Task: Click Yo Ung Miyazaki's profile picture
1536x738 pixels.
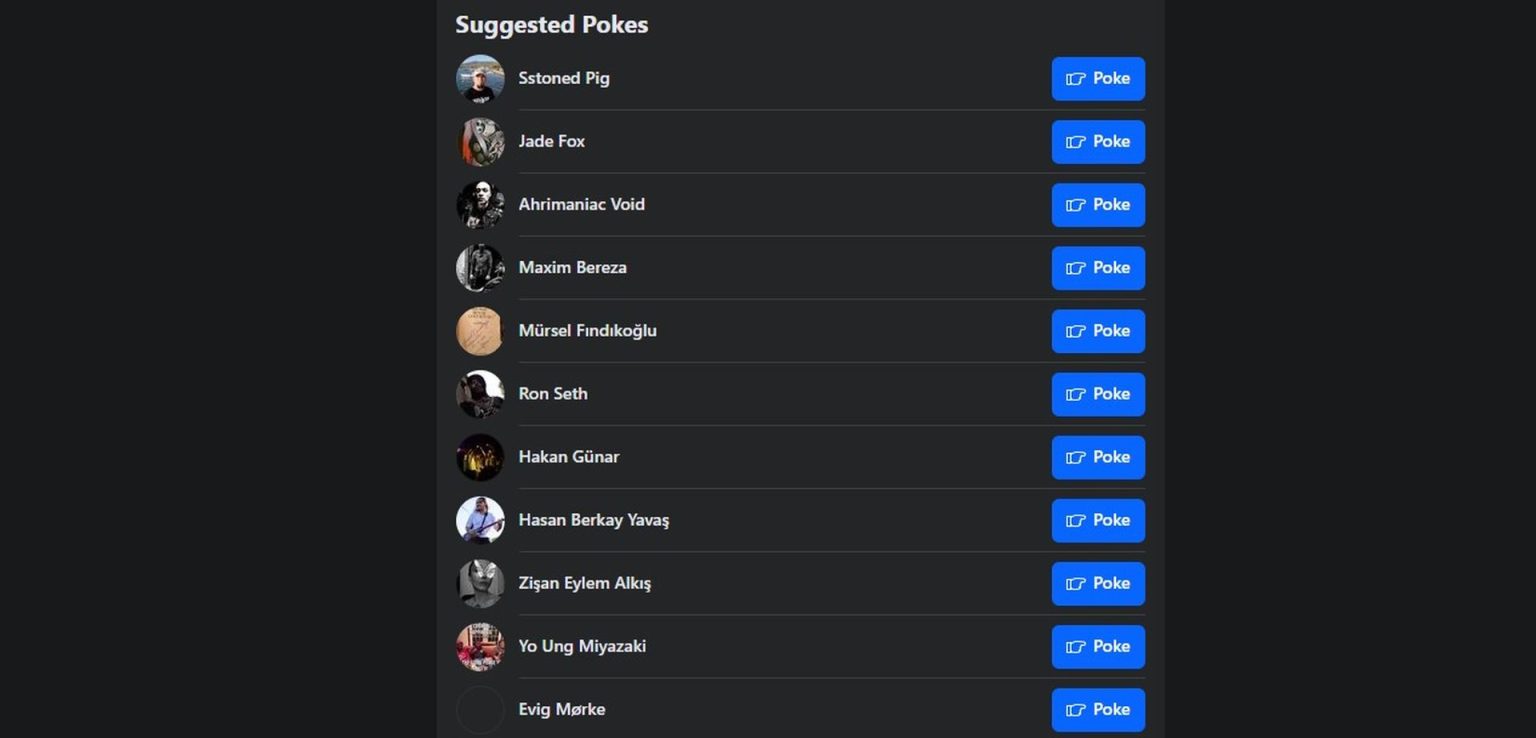Action: point(480,646)
